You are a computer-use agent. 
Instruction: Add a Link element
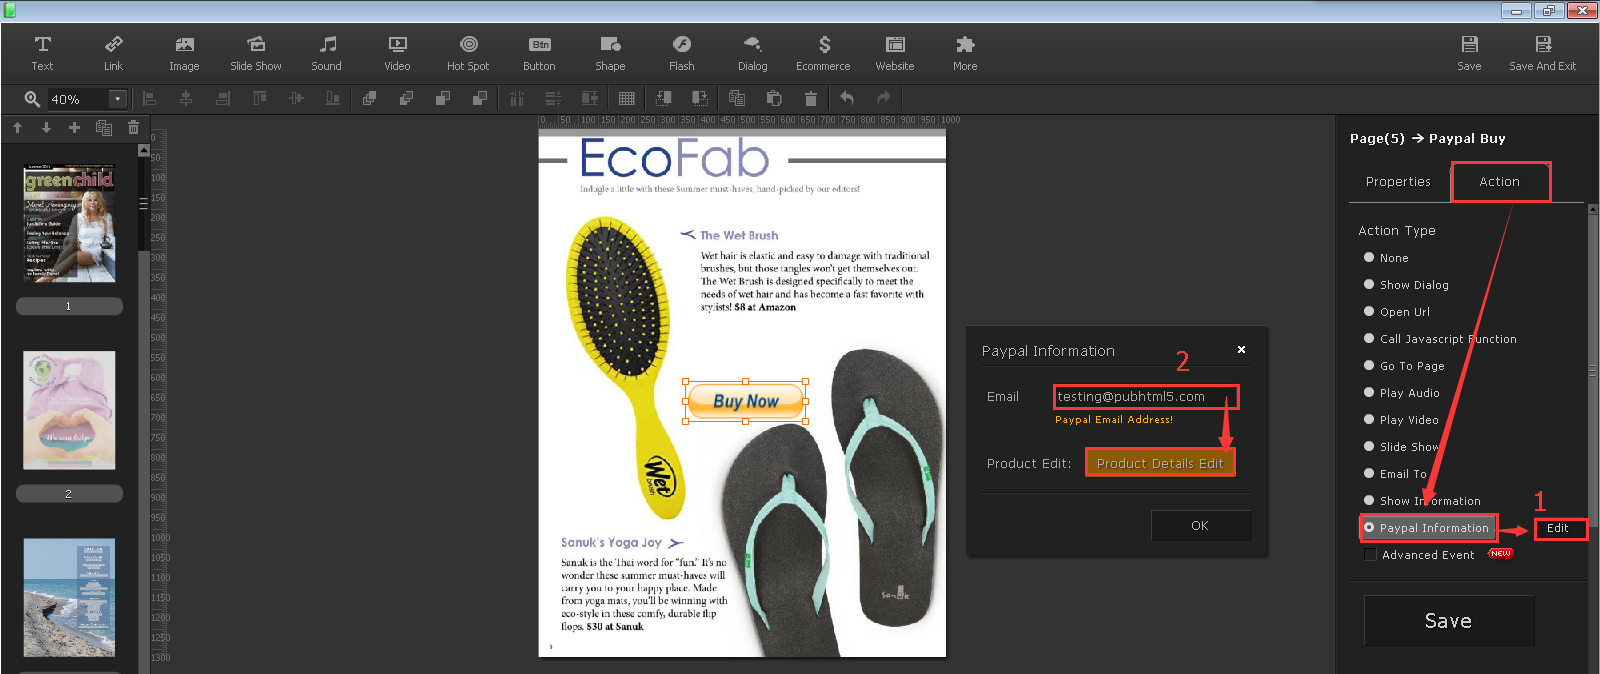click(x=113, y=53)
